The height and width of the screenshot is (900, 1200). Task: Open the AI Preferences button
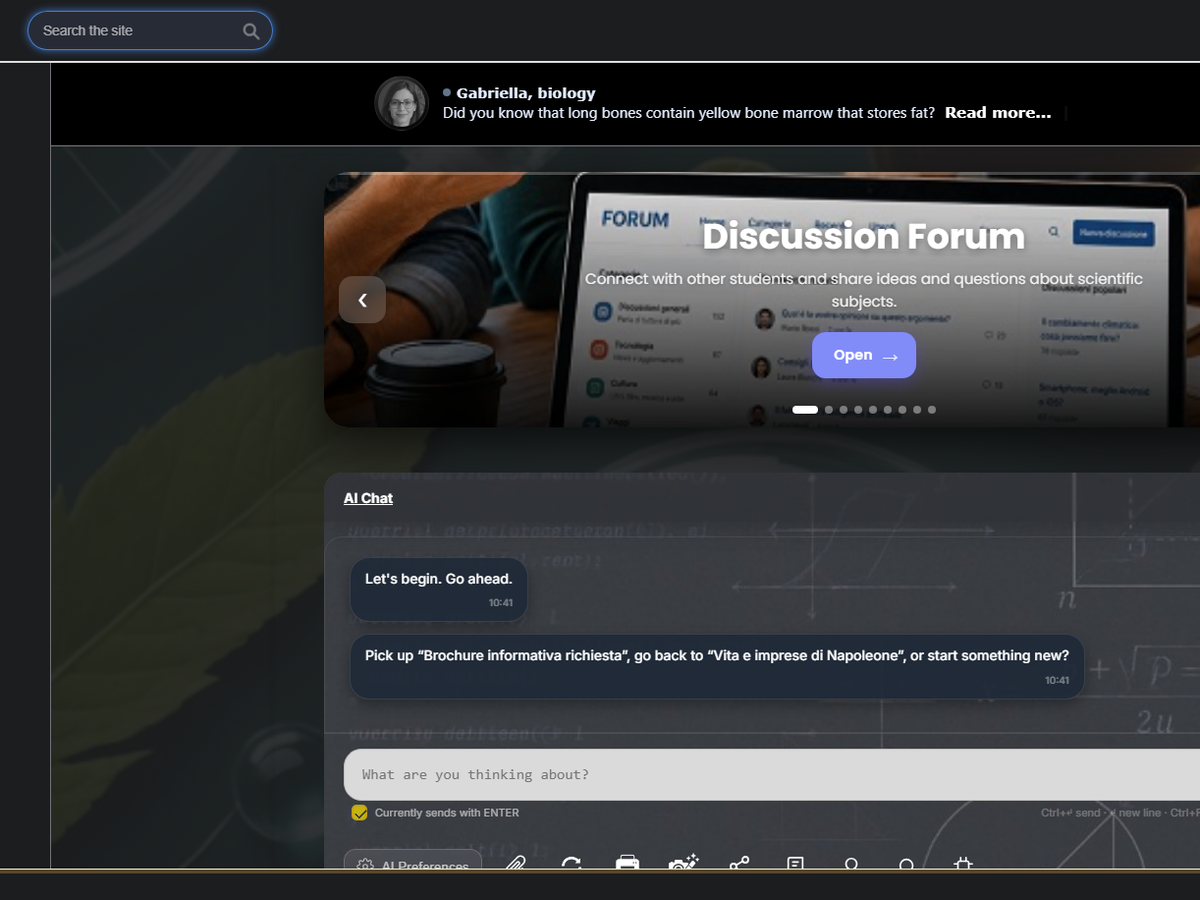pyautogui.click(x=413, y=862)
